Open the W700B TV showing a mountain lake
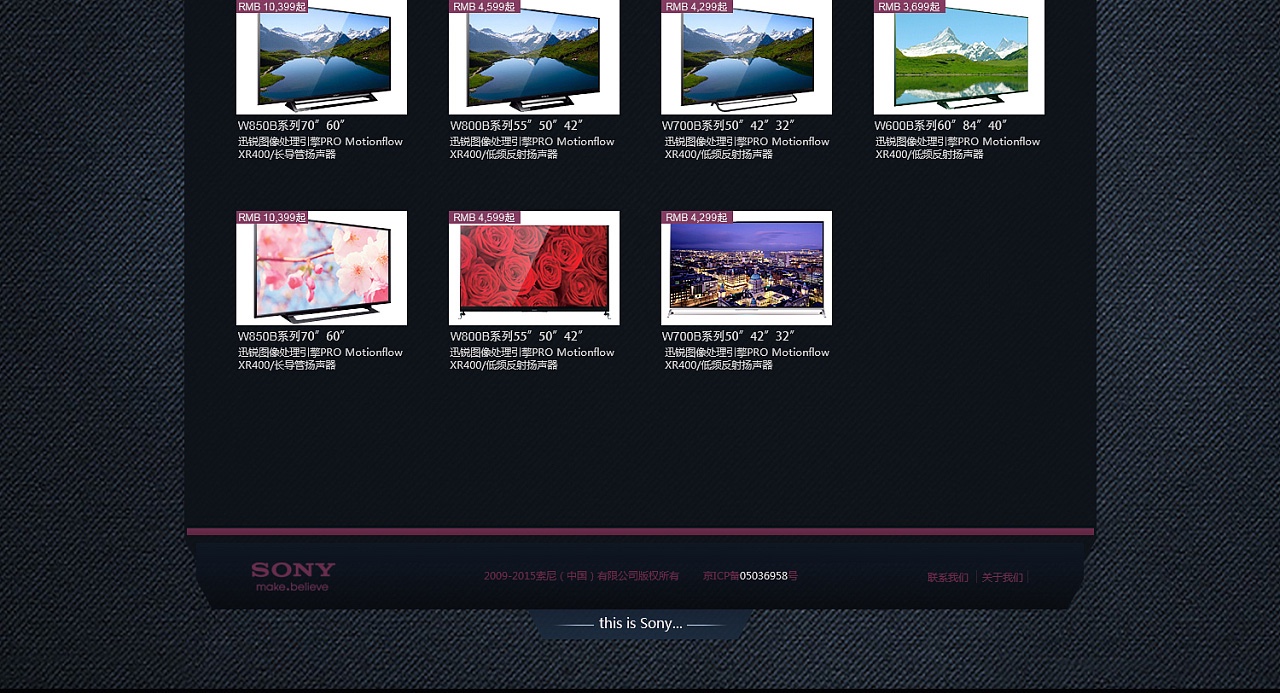The width and height of the screenshot is (1280, 693). click(746, 57)
